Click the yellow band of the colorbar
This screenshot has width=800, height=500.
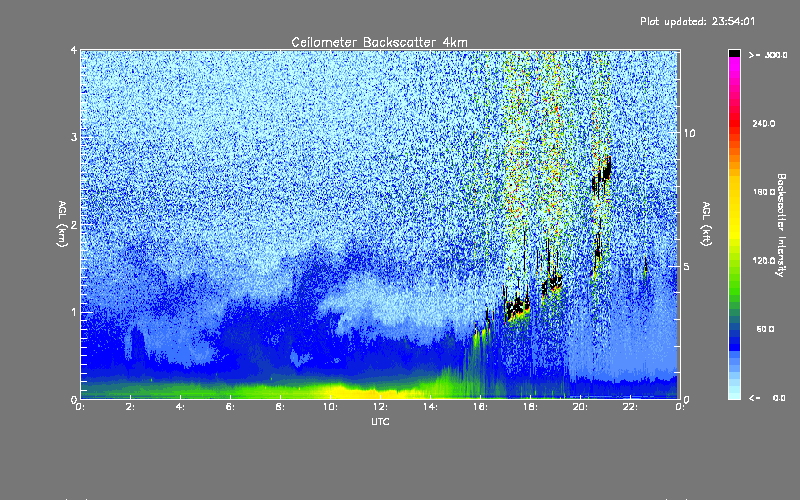click(734, 209)
